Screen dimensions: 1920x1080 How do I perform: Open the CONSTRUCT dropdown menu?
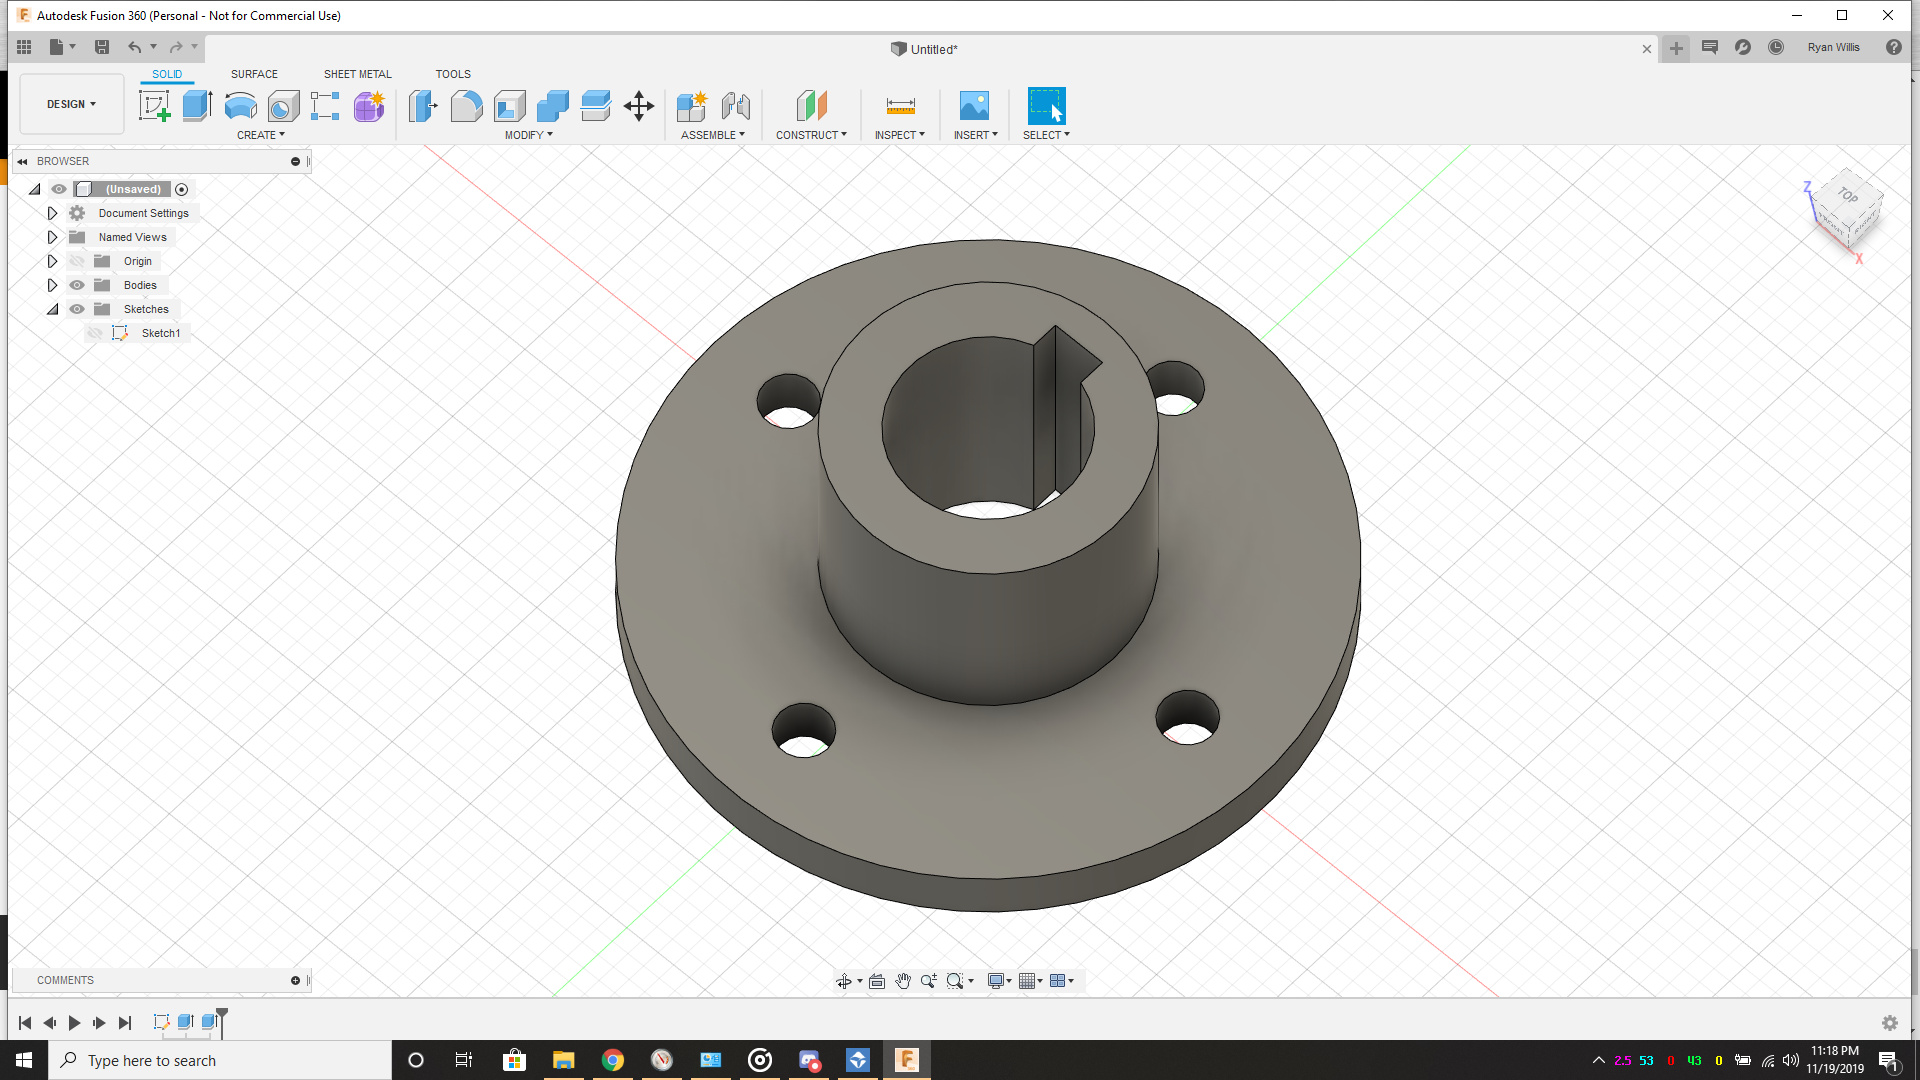point(811,135)
